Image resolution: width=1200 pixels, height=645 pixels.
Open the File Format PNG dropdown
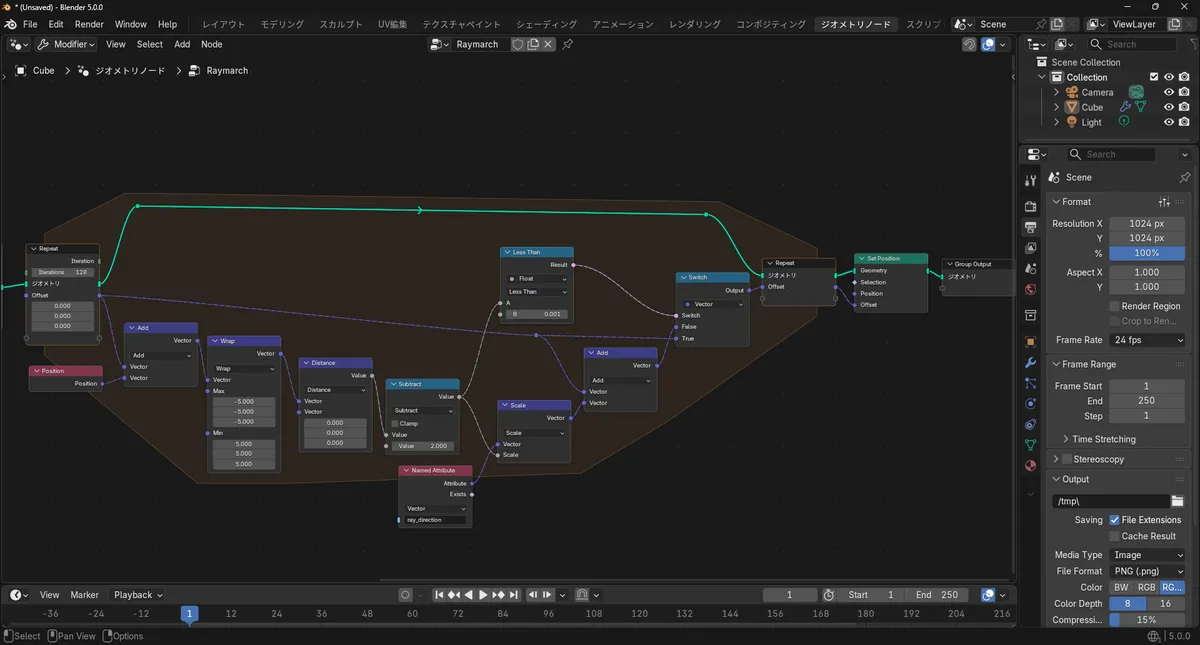click(x=1148, y=571)
